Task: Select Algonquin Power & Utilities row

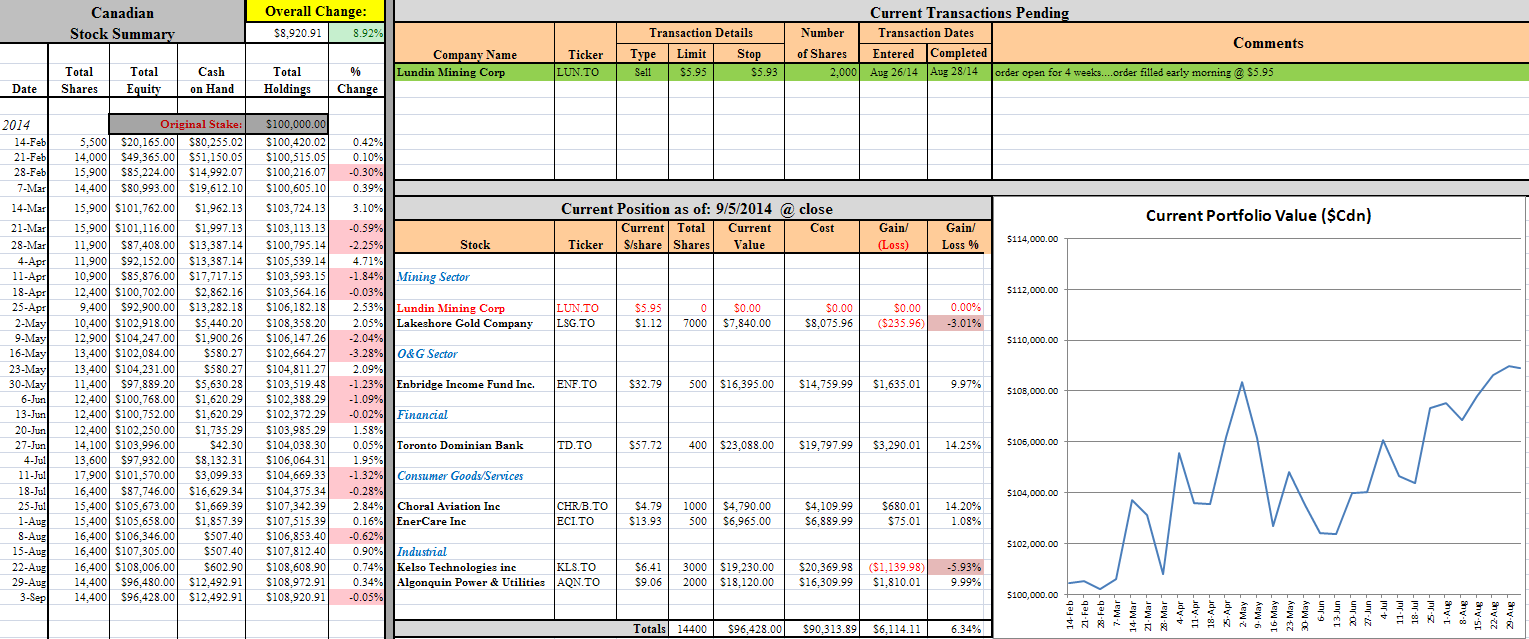Action: (x=690, y=582)
